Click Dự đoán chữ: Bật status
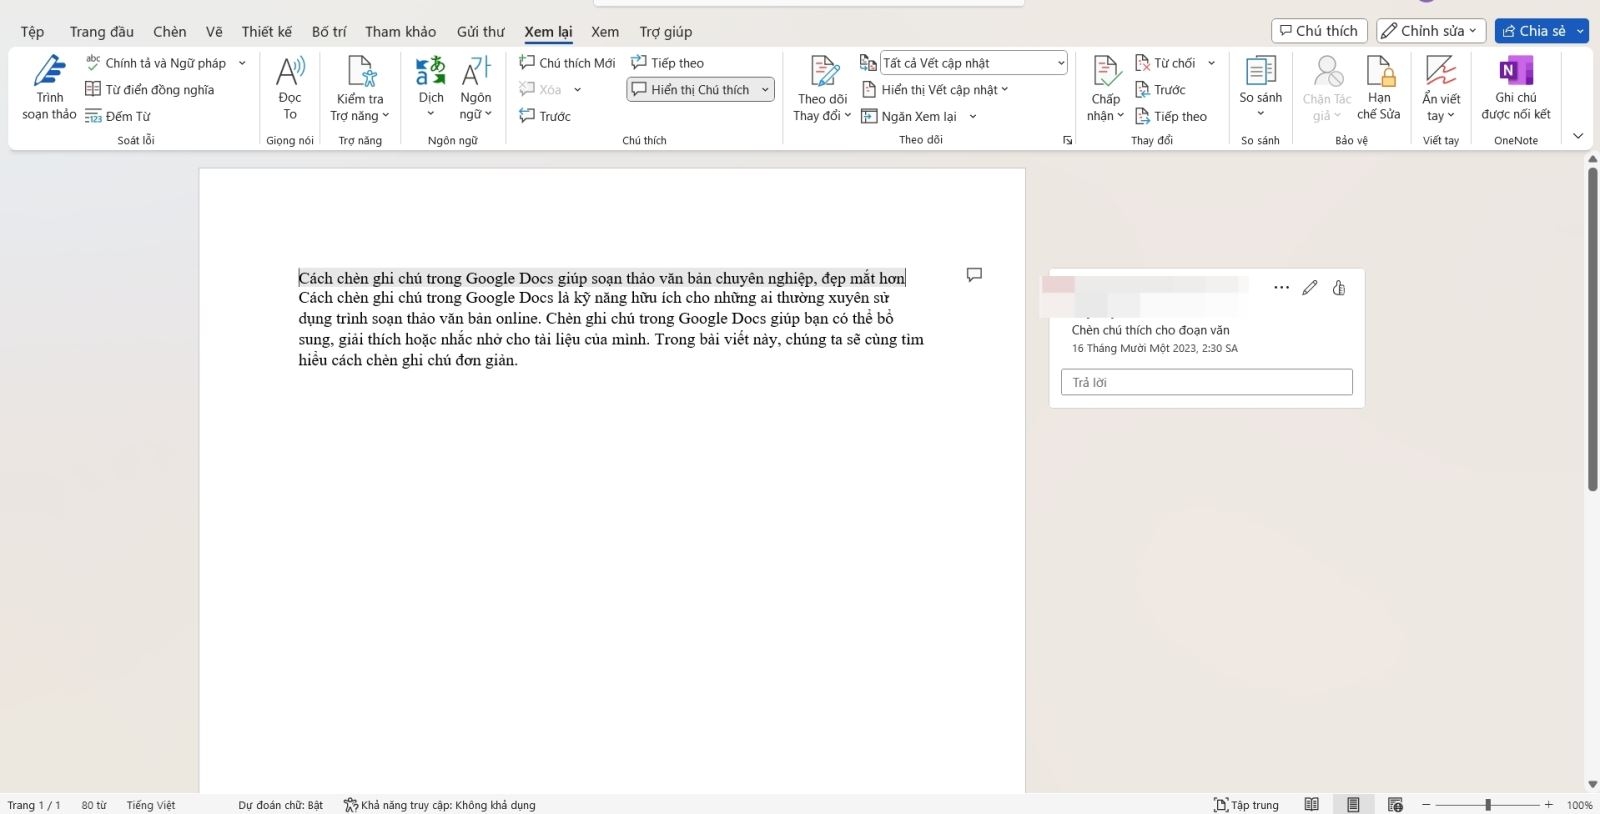1600x814 pixels. coord(280,805)
